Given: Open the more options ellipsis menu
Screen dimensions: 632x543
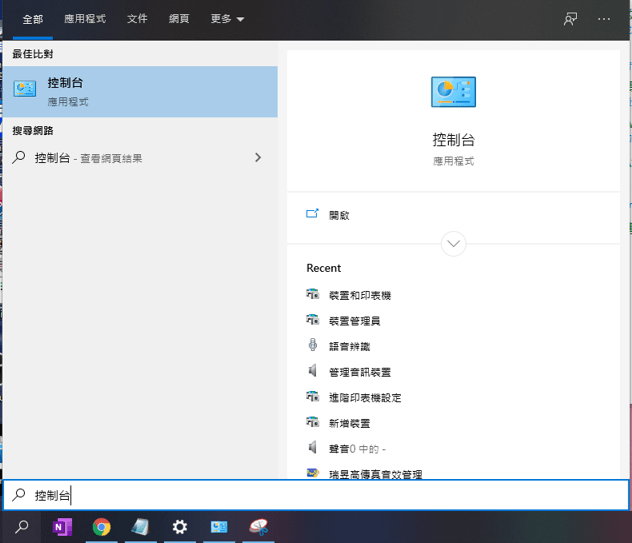Looking at the screenshot, I should [604, 19].
